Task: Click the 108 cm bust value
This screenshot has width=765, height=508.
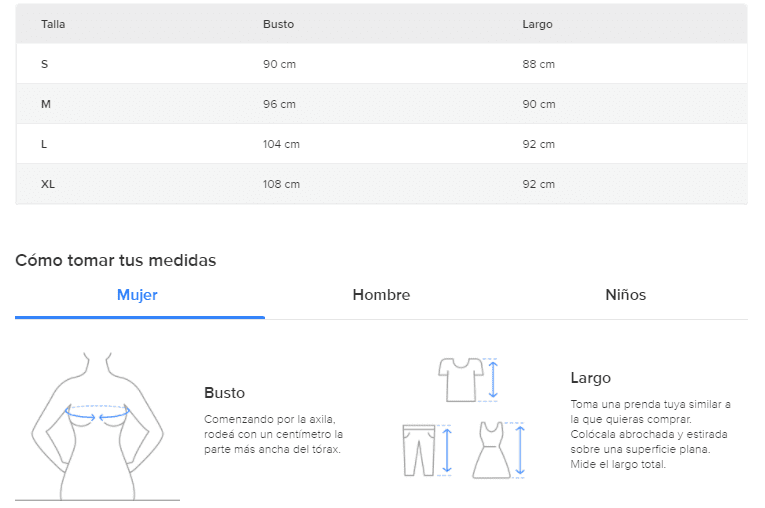Action: [281, 184]
